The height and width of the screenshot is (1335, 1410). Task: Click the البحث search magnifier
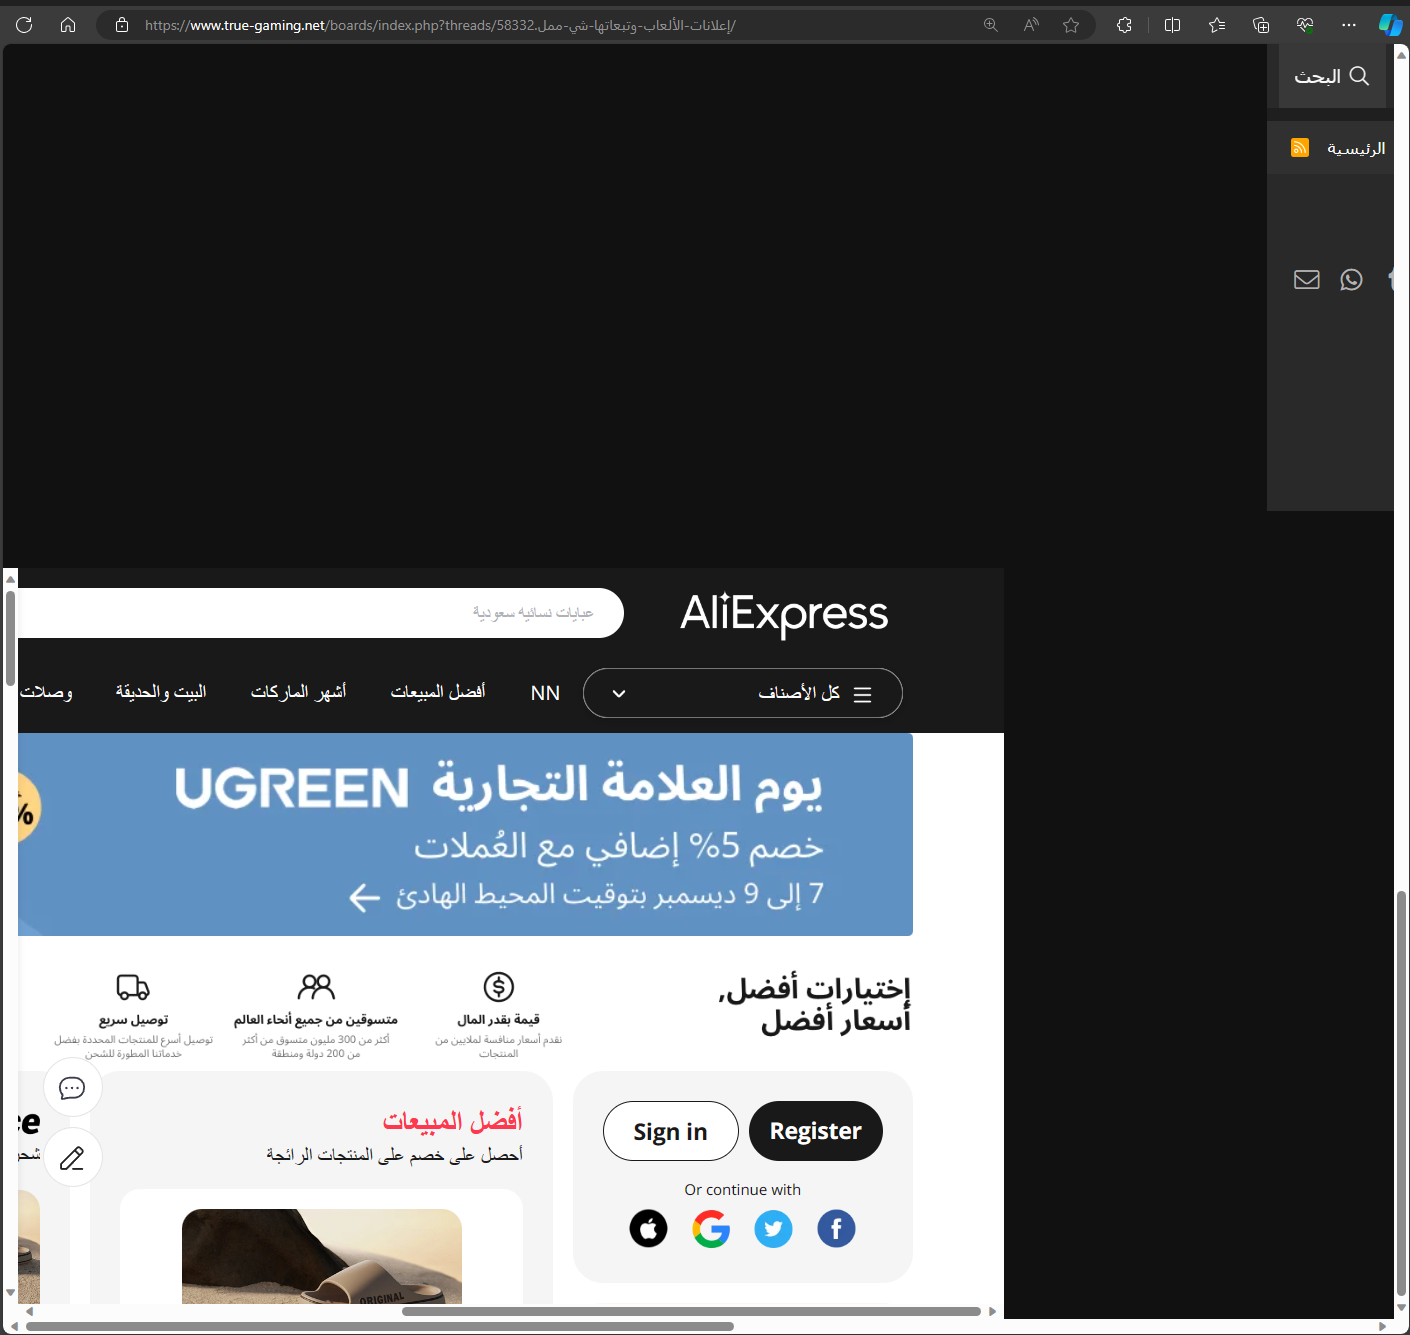point(1359,76)
